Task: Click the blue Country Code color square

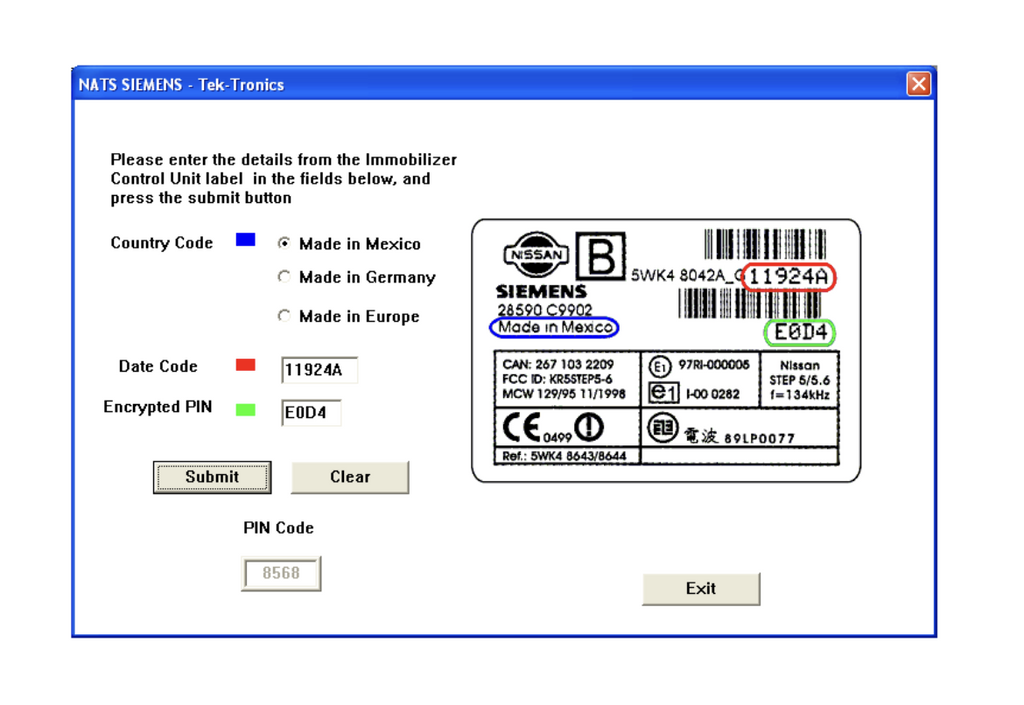Action: click(x=245, y=240)
